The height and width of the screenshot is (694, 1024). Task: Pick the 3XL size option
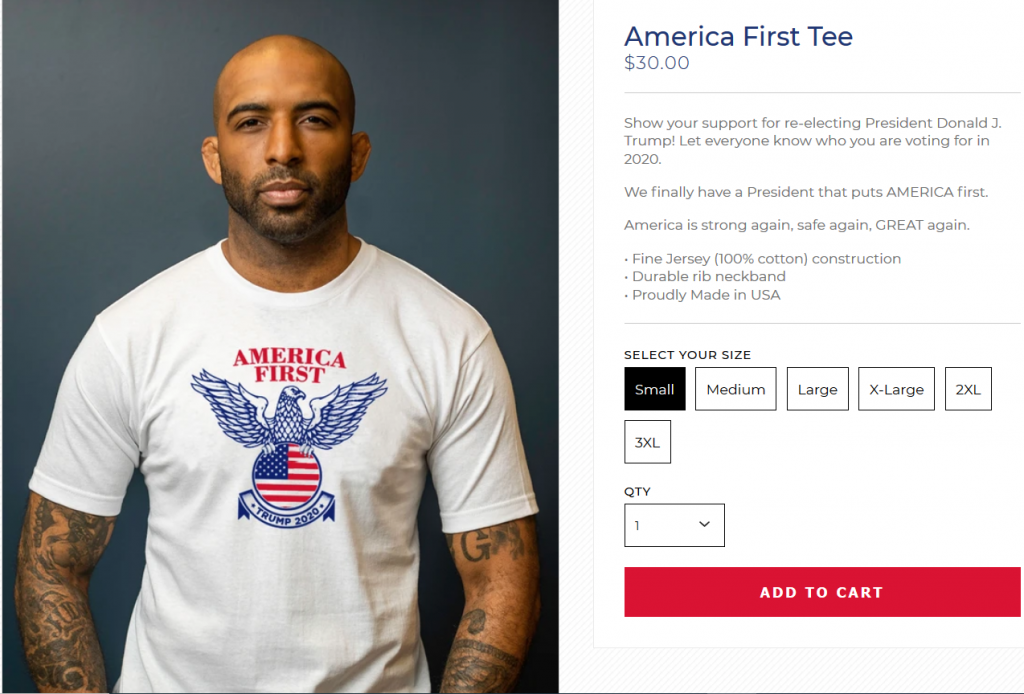[647, 442]
